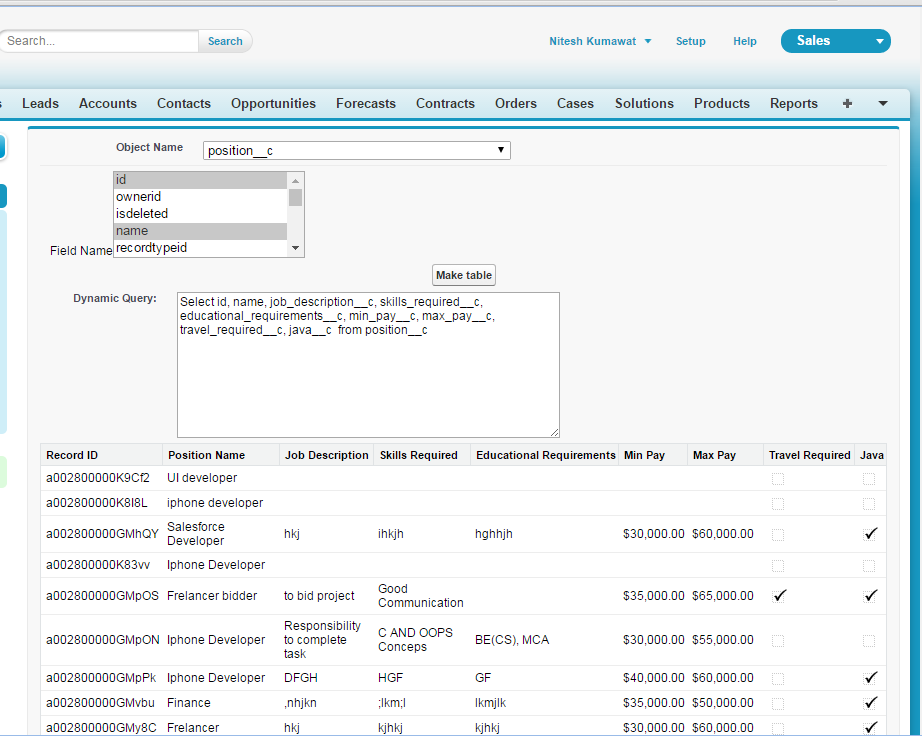Uncheck Travel Required for Frelancer bidder row
Screen dimensions: 922x736
pyautogui.click(x=777, y=595)
